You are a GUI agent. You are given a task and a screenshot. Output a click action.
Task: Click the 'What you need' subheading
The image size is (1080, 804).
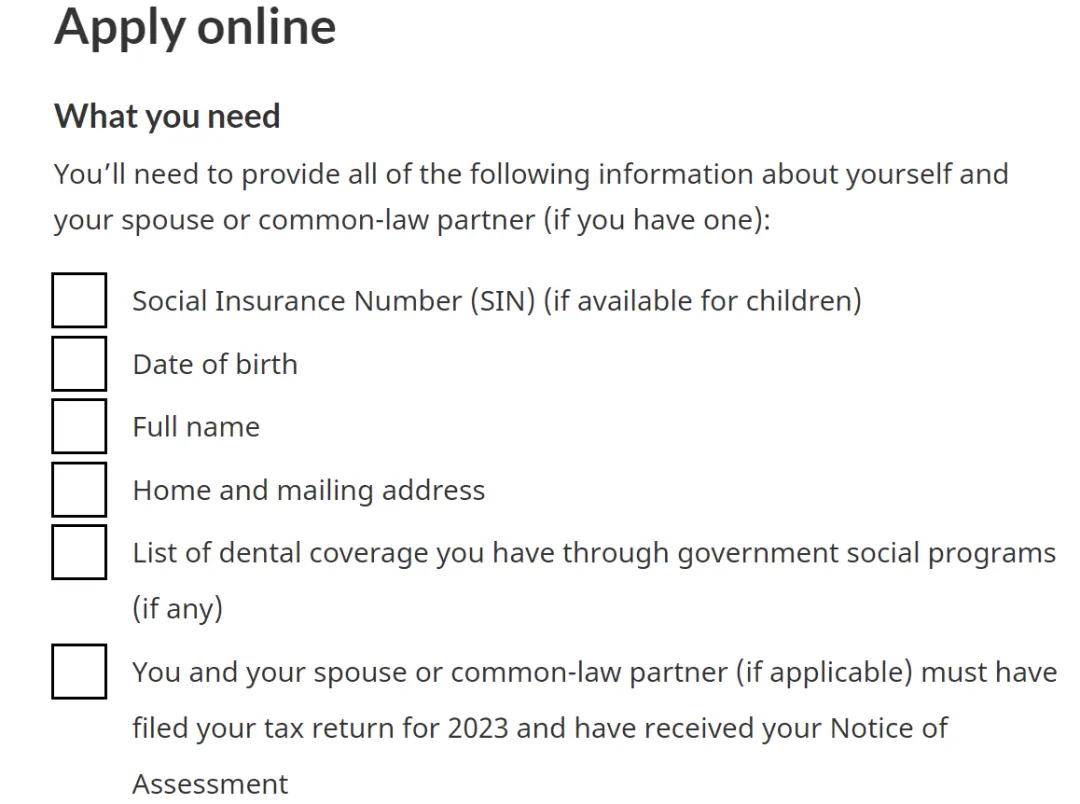(167, 116)
